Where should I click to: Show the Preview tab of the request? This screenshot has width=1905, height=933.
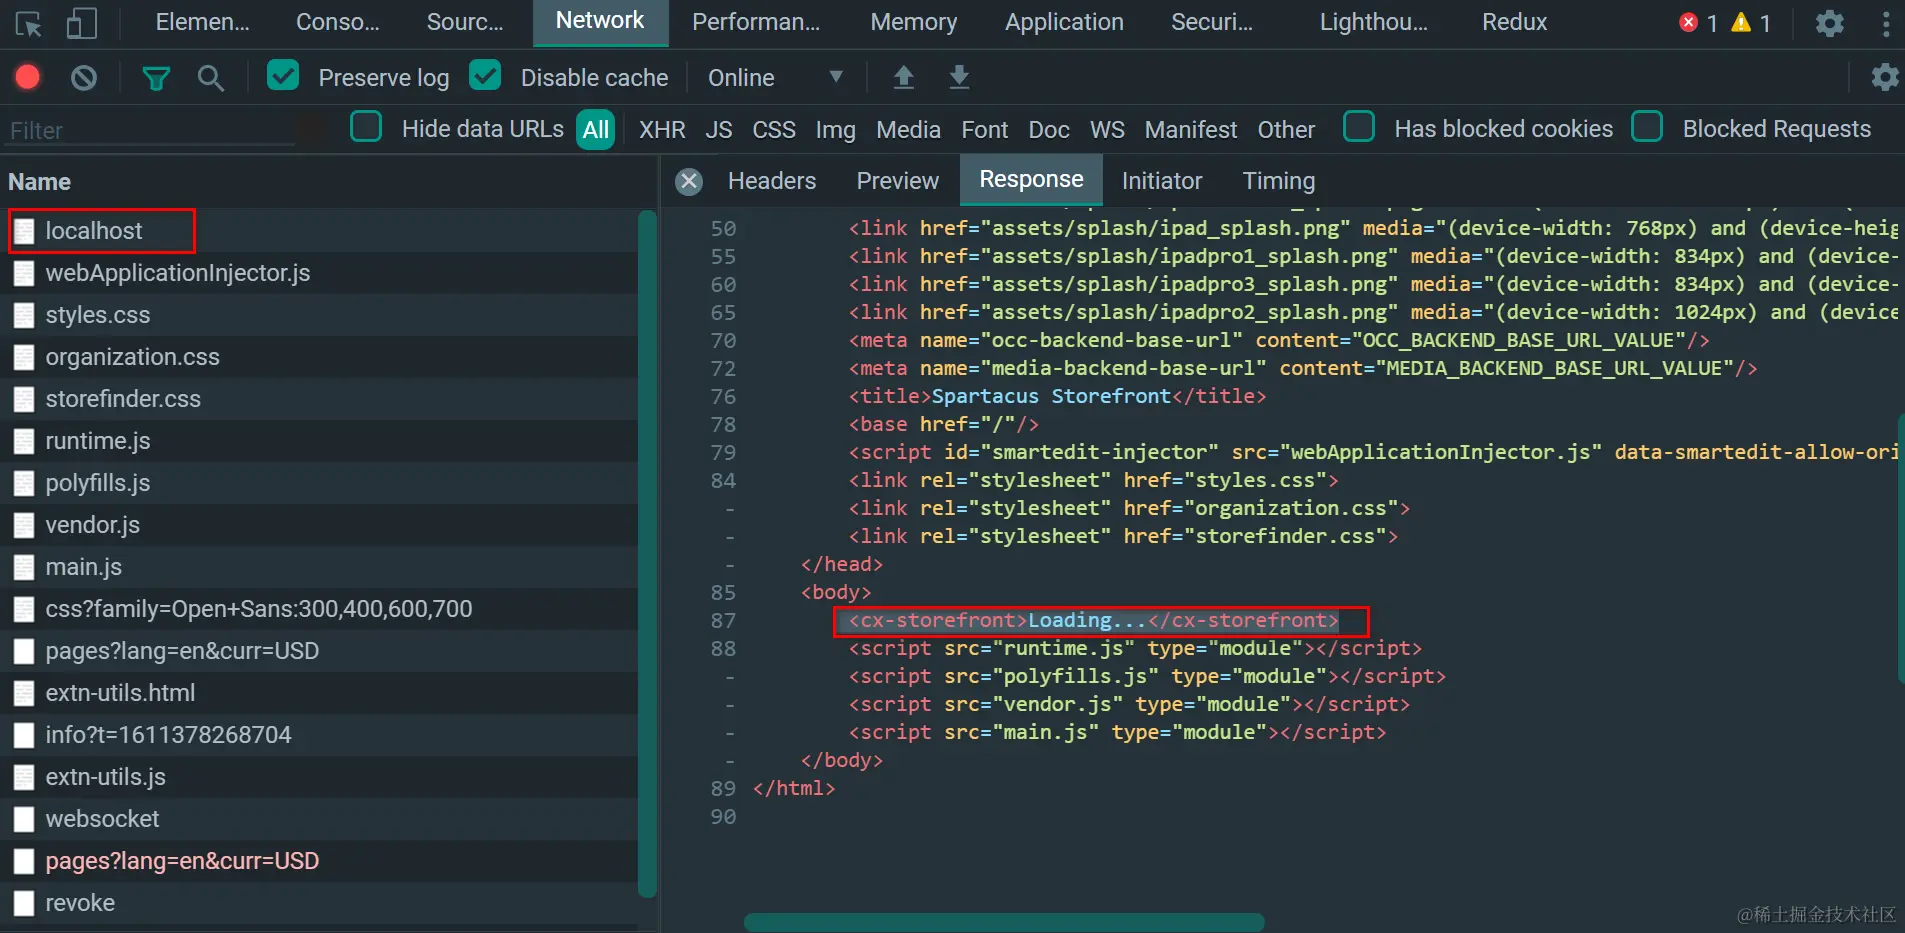pos(898,181)
